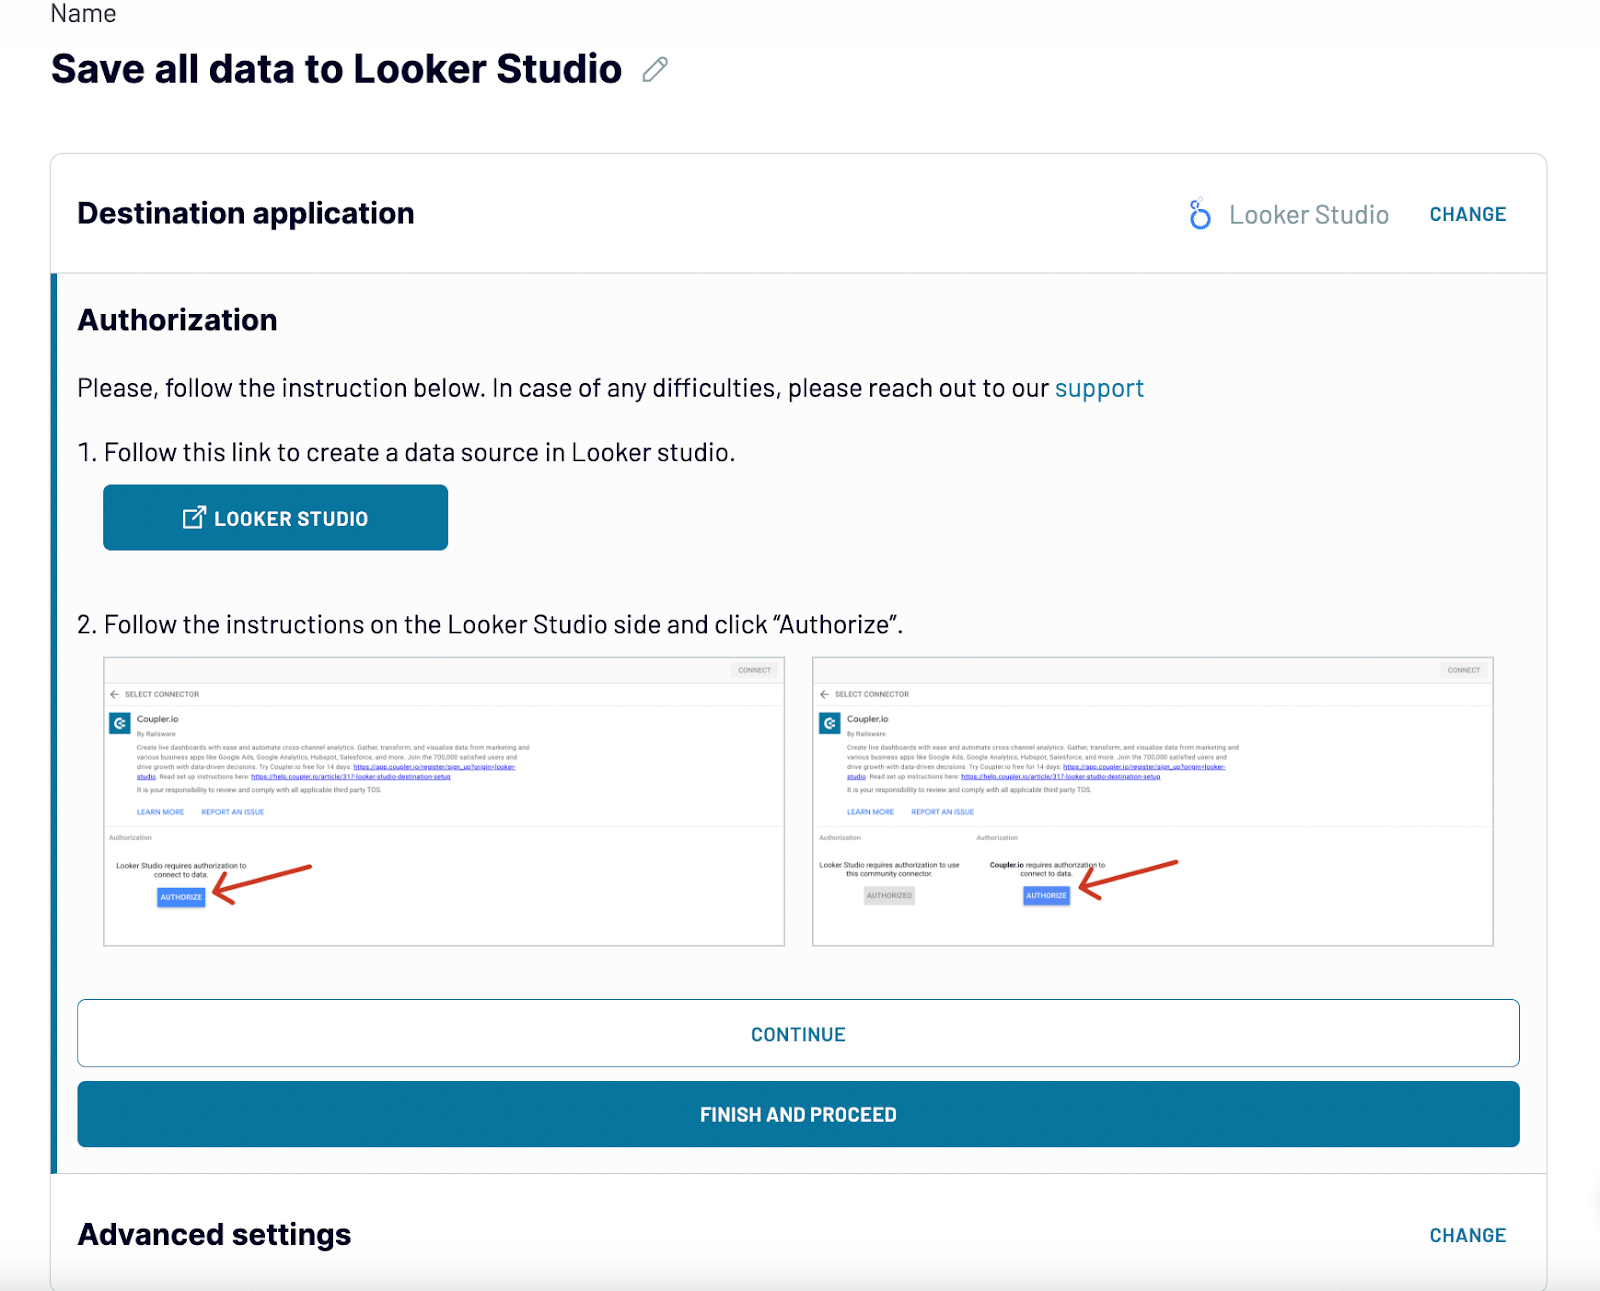Screen dimensions: 1600x1291
Task: Click the back arrow beside SELECT CONNECTOR on the left
Action: tap(112, 693)
